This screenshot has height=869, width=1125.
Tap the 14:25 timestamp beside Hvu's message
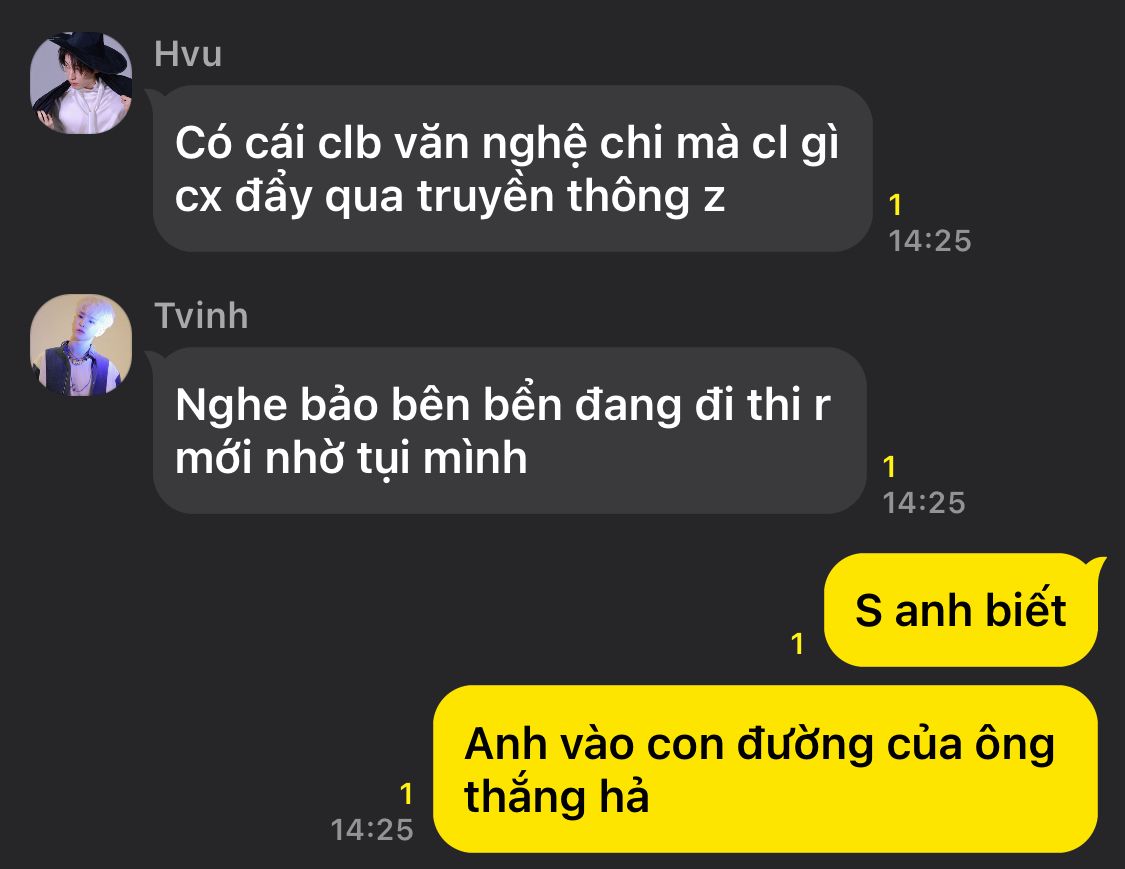[930, 241]
